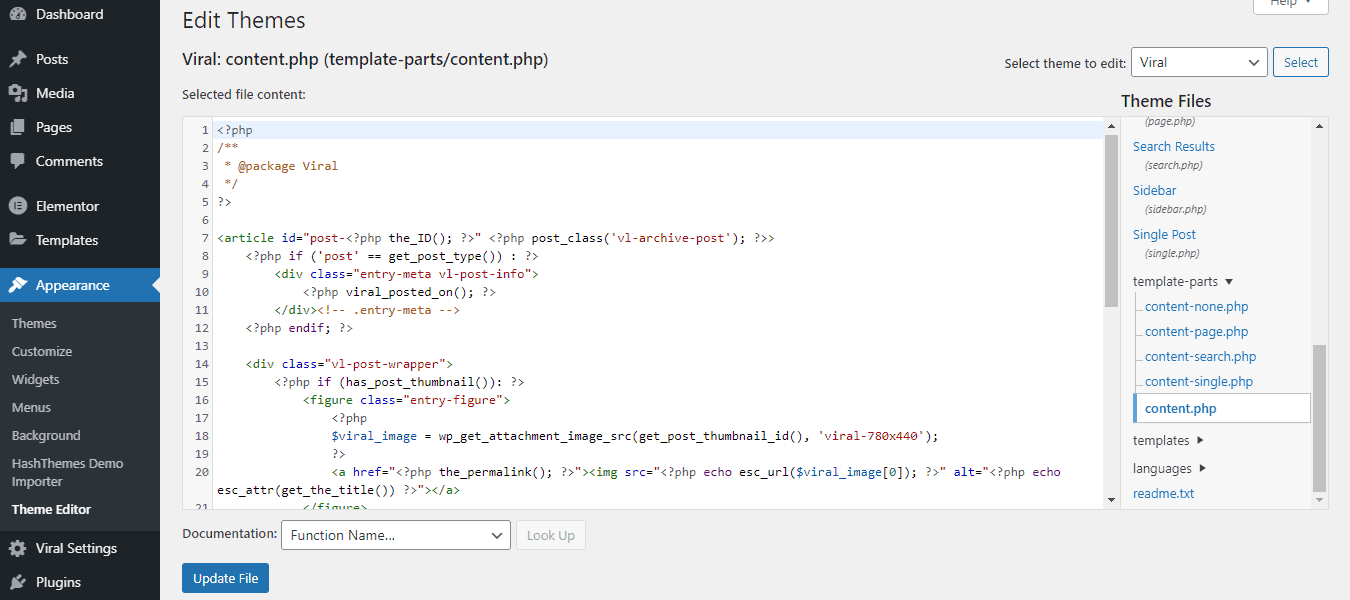Open Templates menu item
This screenshot has height=600, width=1350.
80,240
